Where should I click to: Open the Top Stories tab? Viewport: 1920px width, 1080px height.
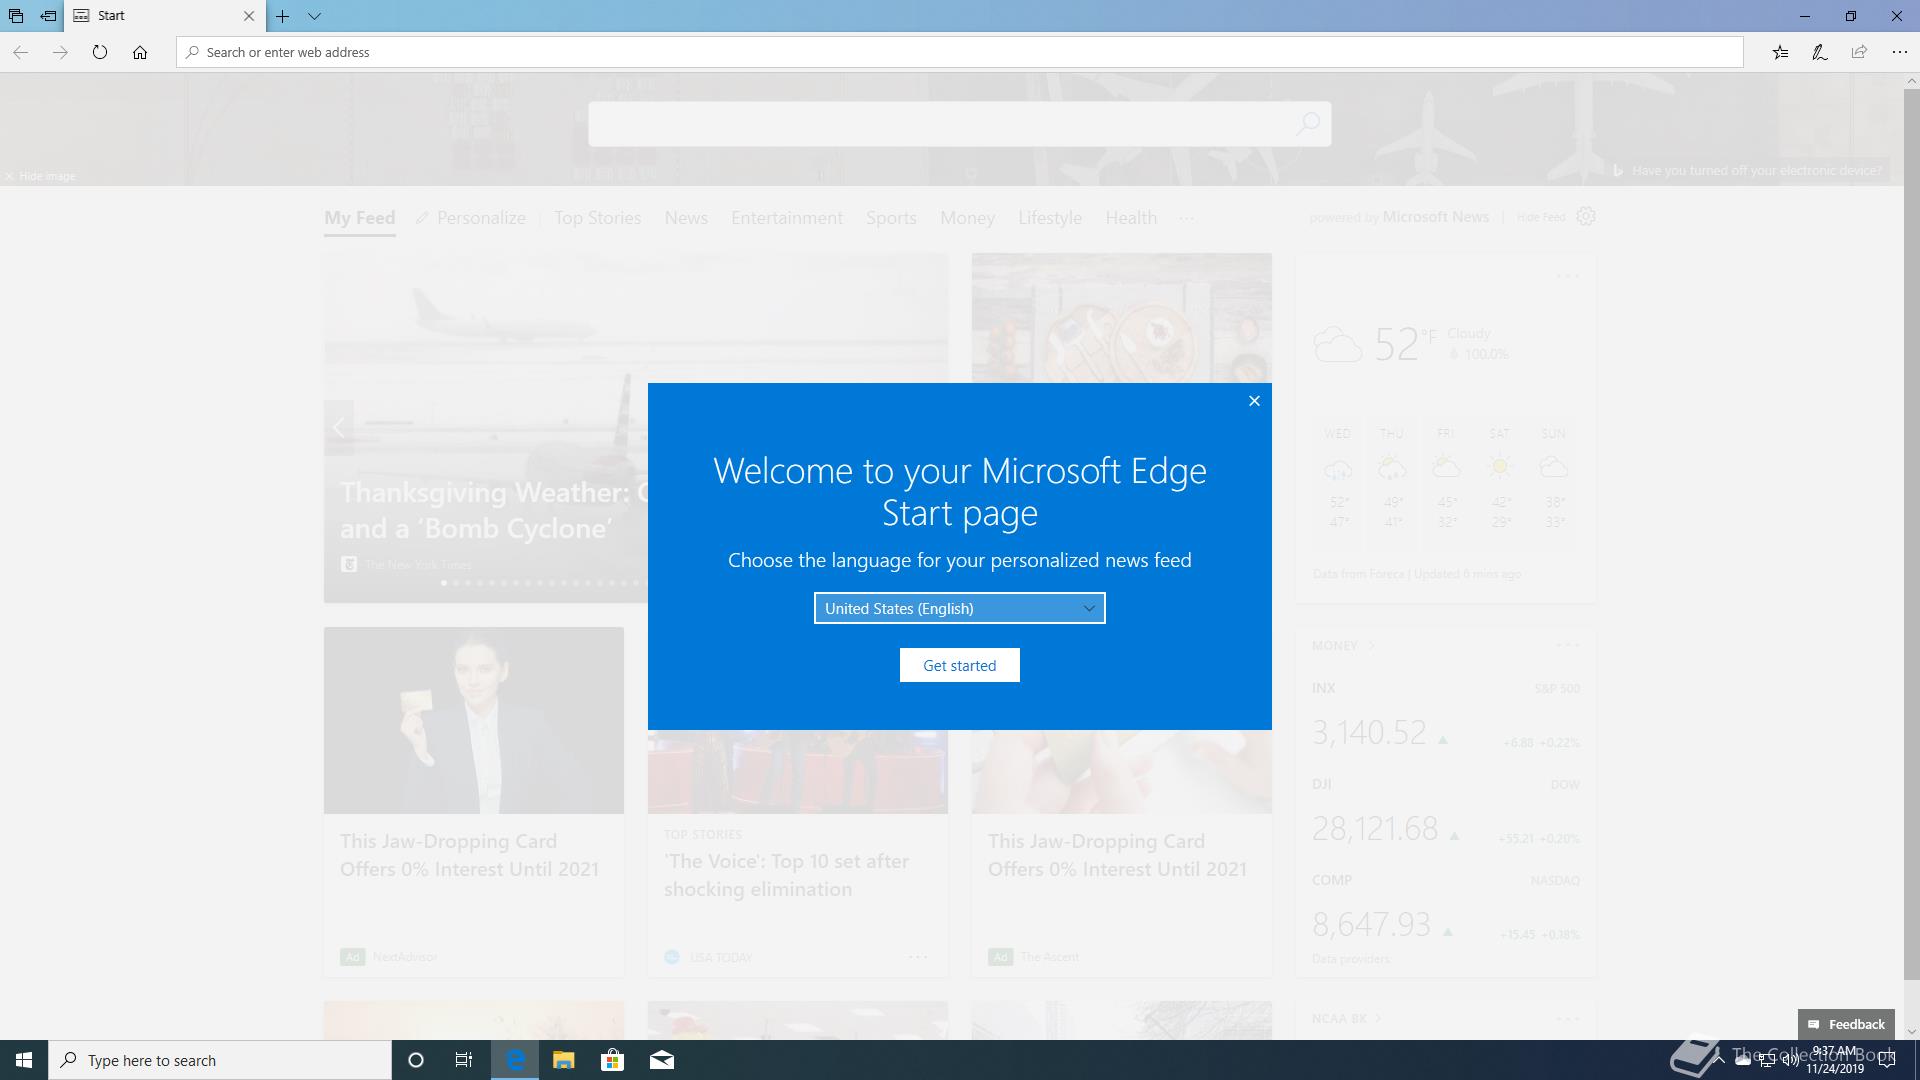pyautogui.click(x=598, y=218)
